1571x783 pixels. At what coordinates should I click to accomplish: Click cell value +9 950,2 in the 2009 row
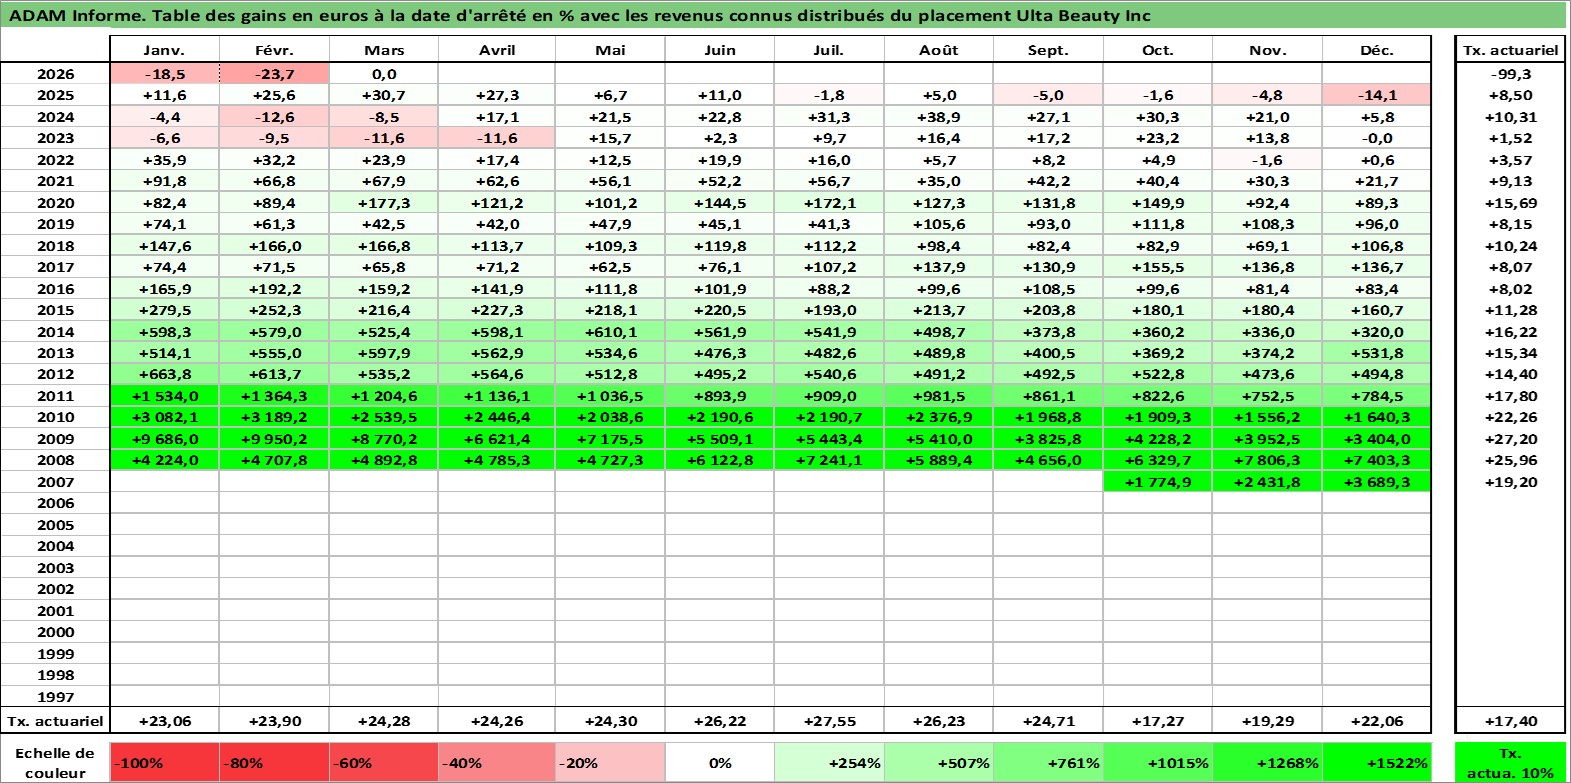pos(274,439)
